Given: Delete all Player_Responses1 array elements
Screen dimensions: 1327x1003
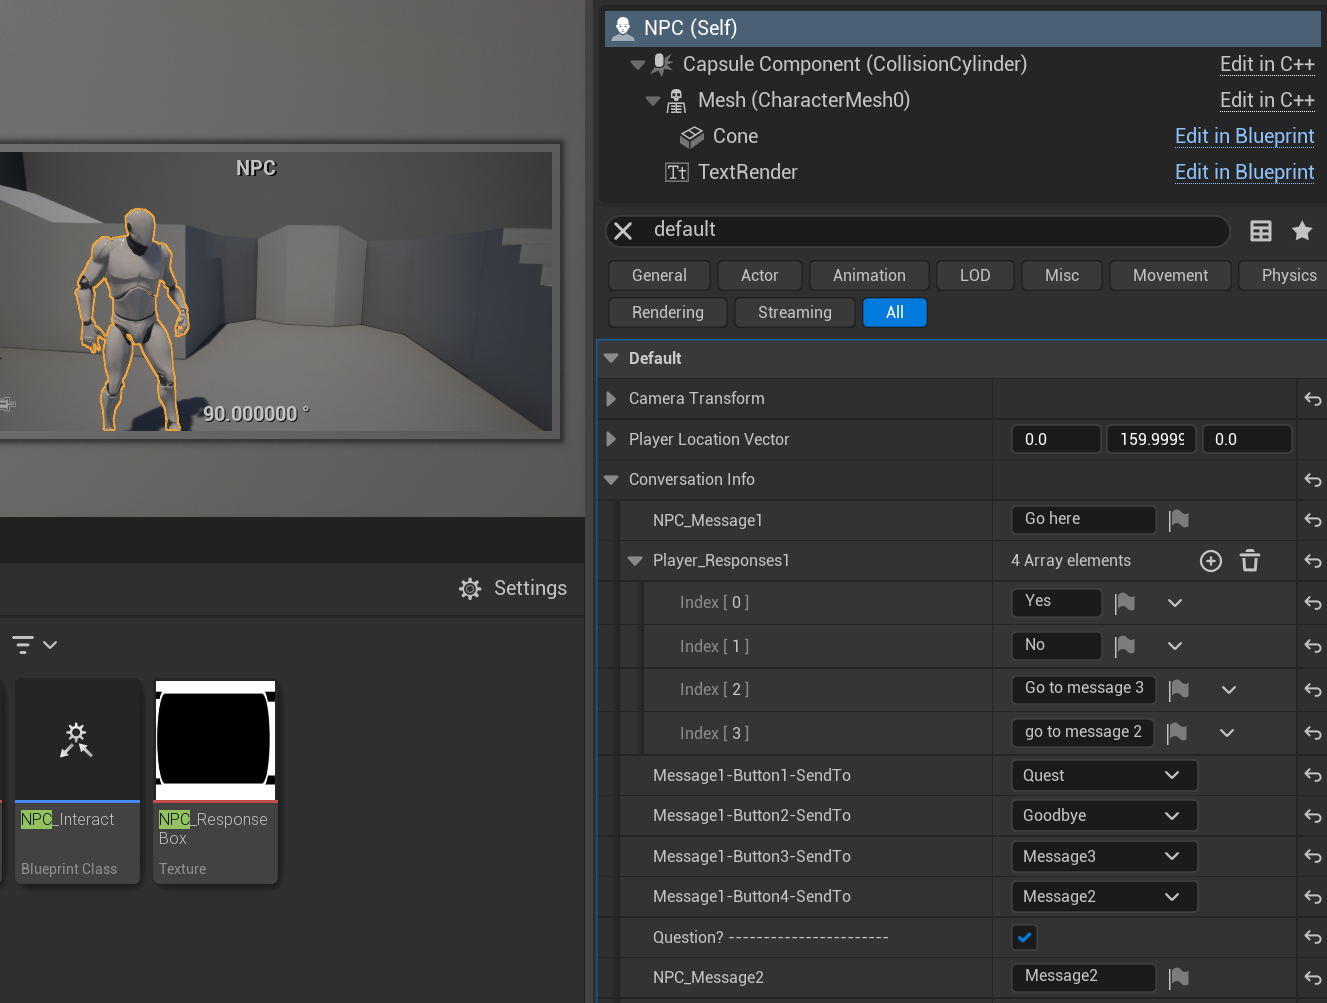Looking at the screenshot, I should point(1250,561).
